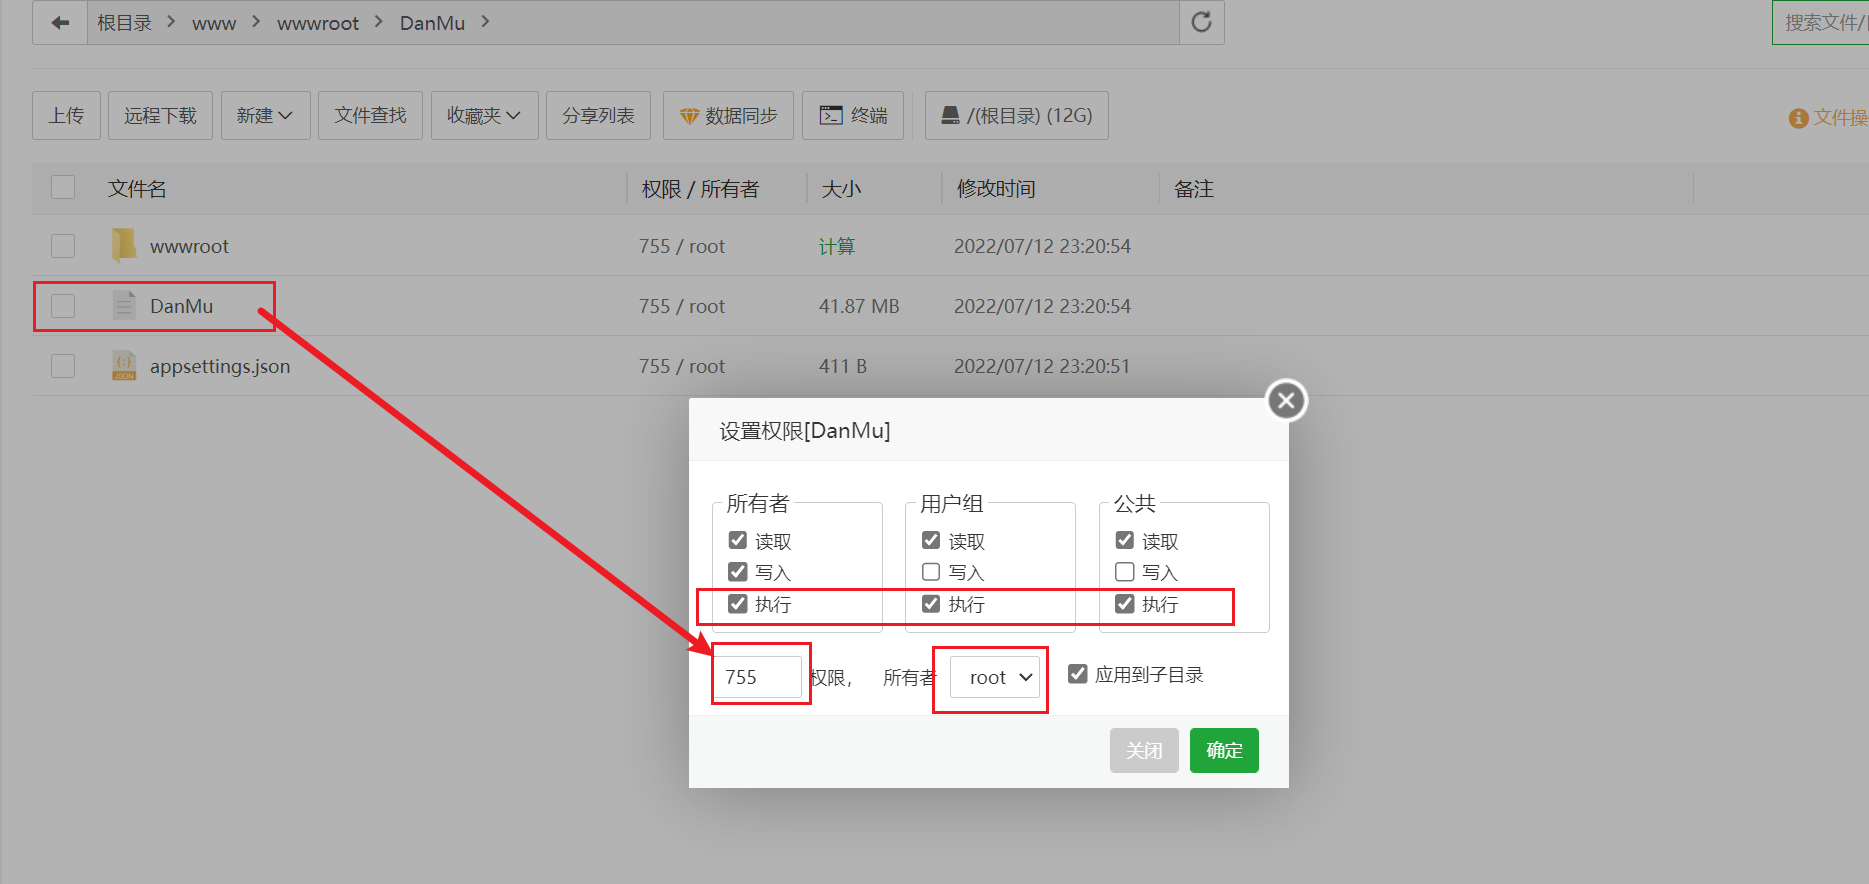Go back with the left arrow icon

click(x=60, y=22)
